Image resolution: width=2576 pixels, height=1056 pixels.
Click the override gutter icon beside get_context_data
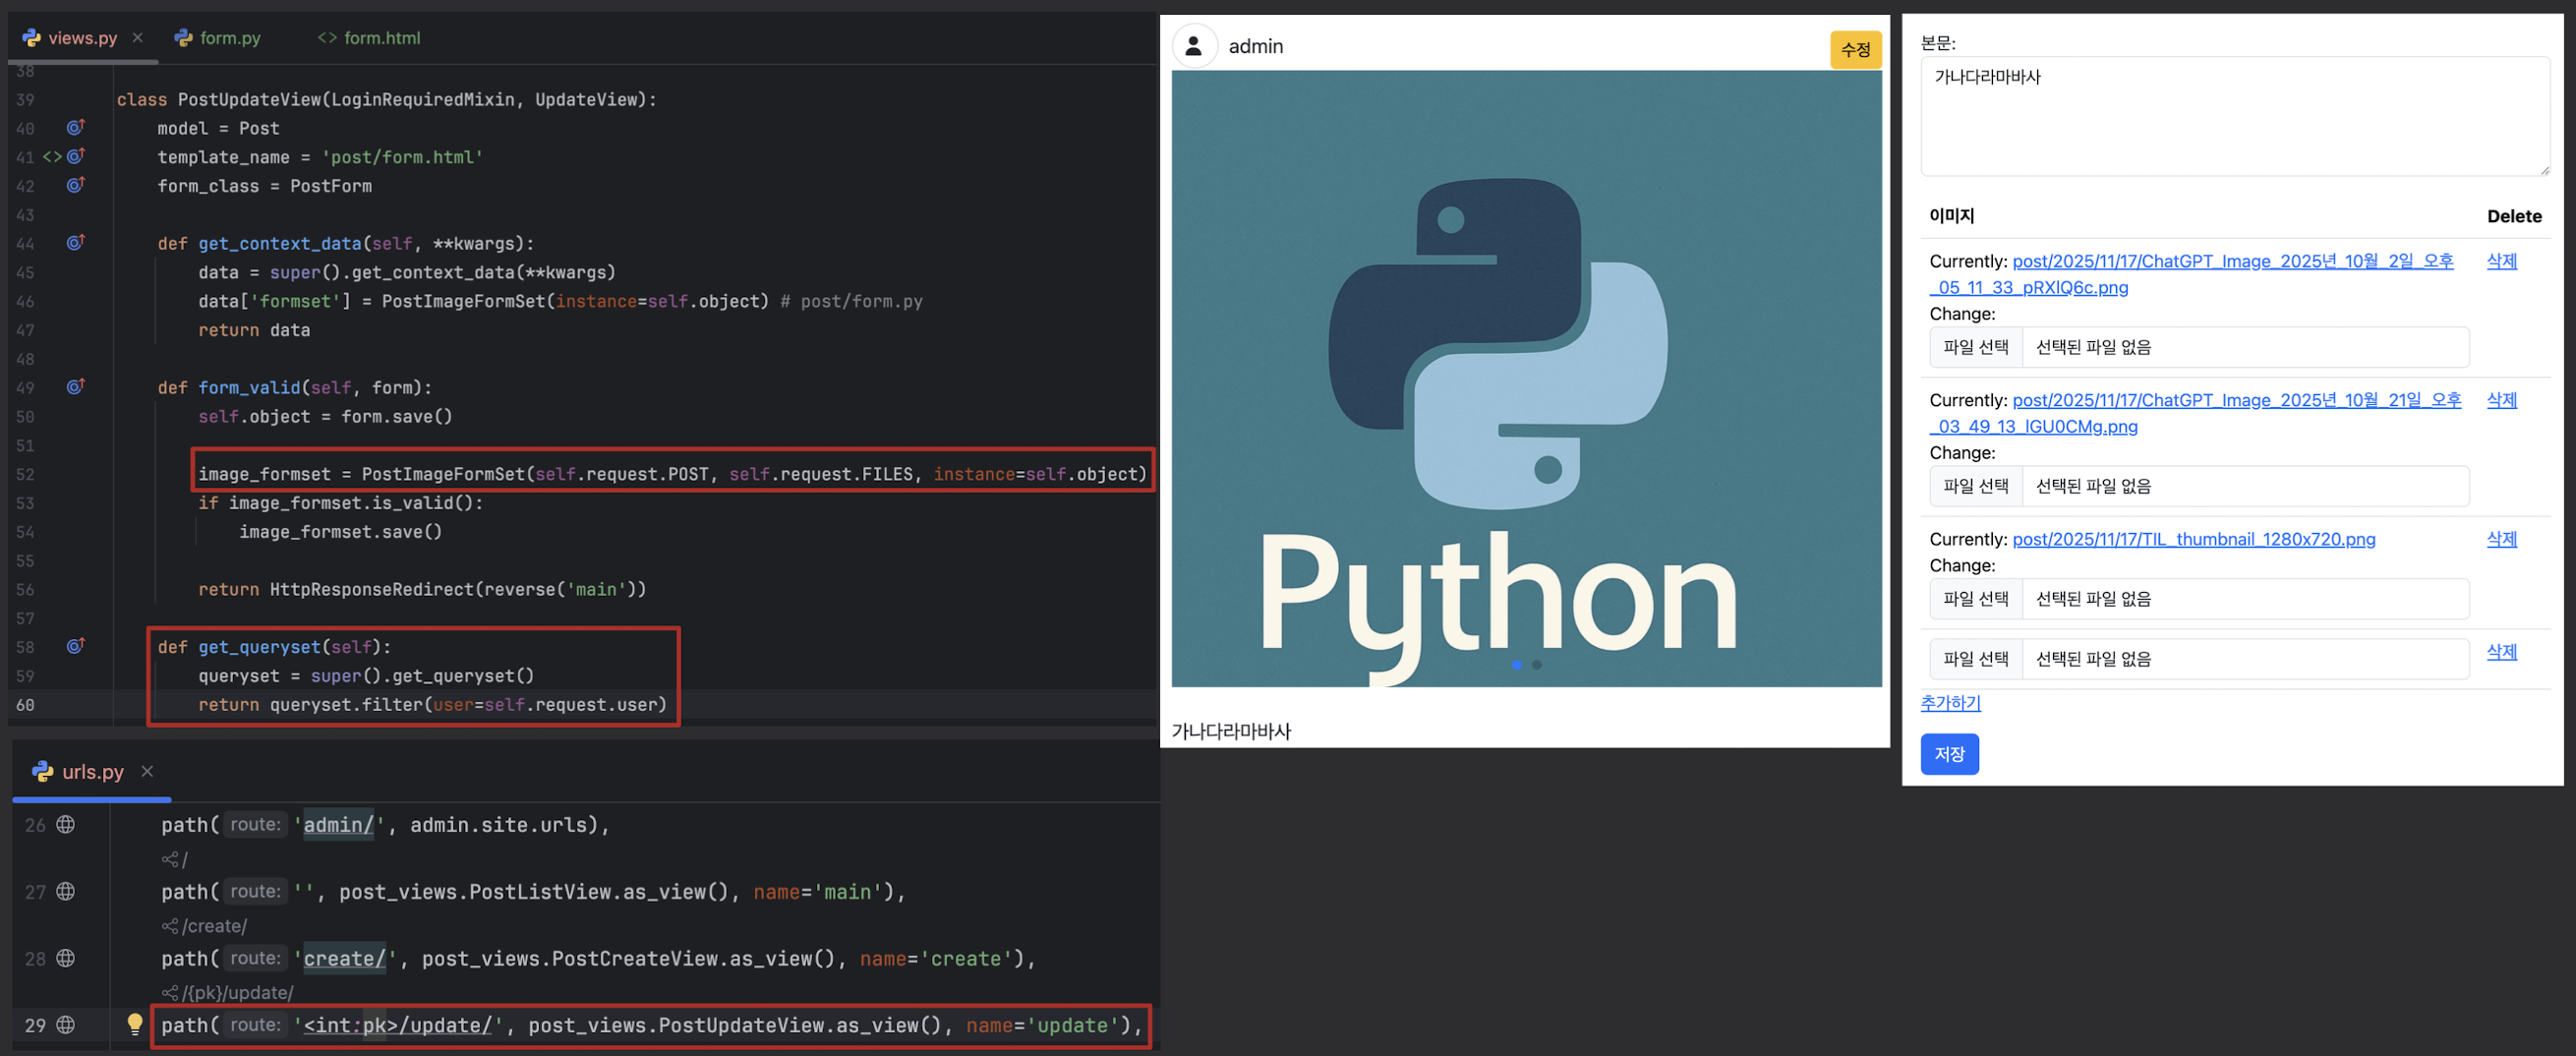click(75, 243)
